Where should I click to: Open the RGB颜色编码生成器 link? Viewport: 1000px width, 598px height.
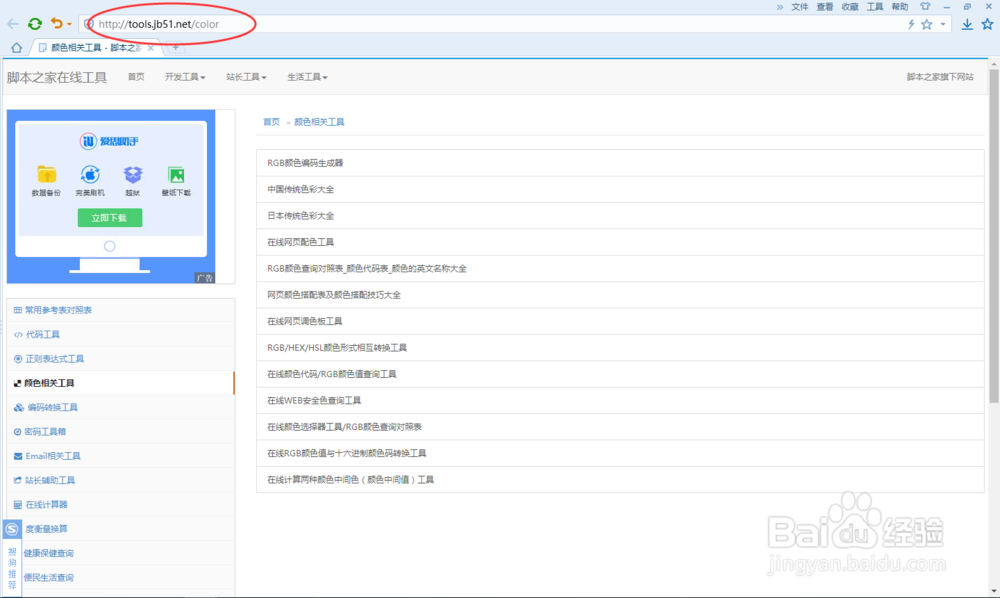pyautogui.click(x=305, y=164)
